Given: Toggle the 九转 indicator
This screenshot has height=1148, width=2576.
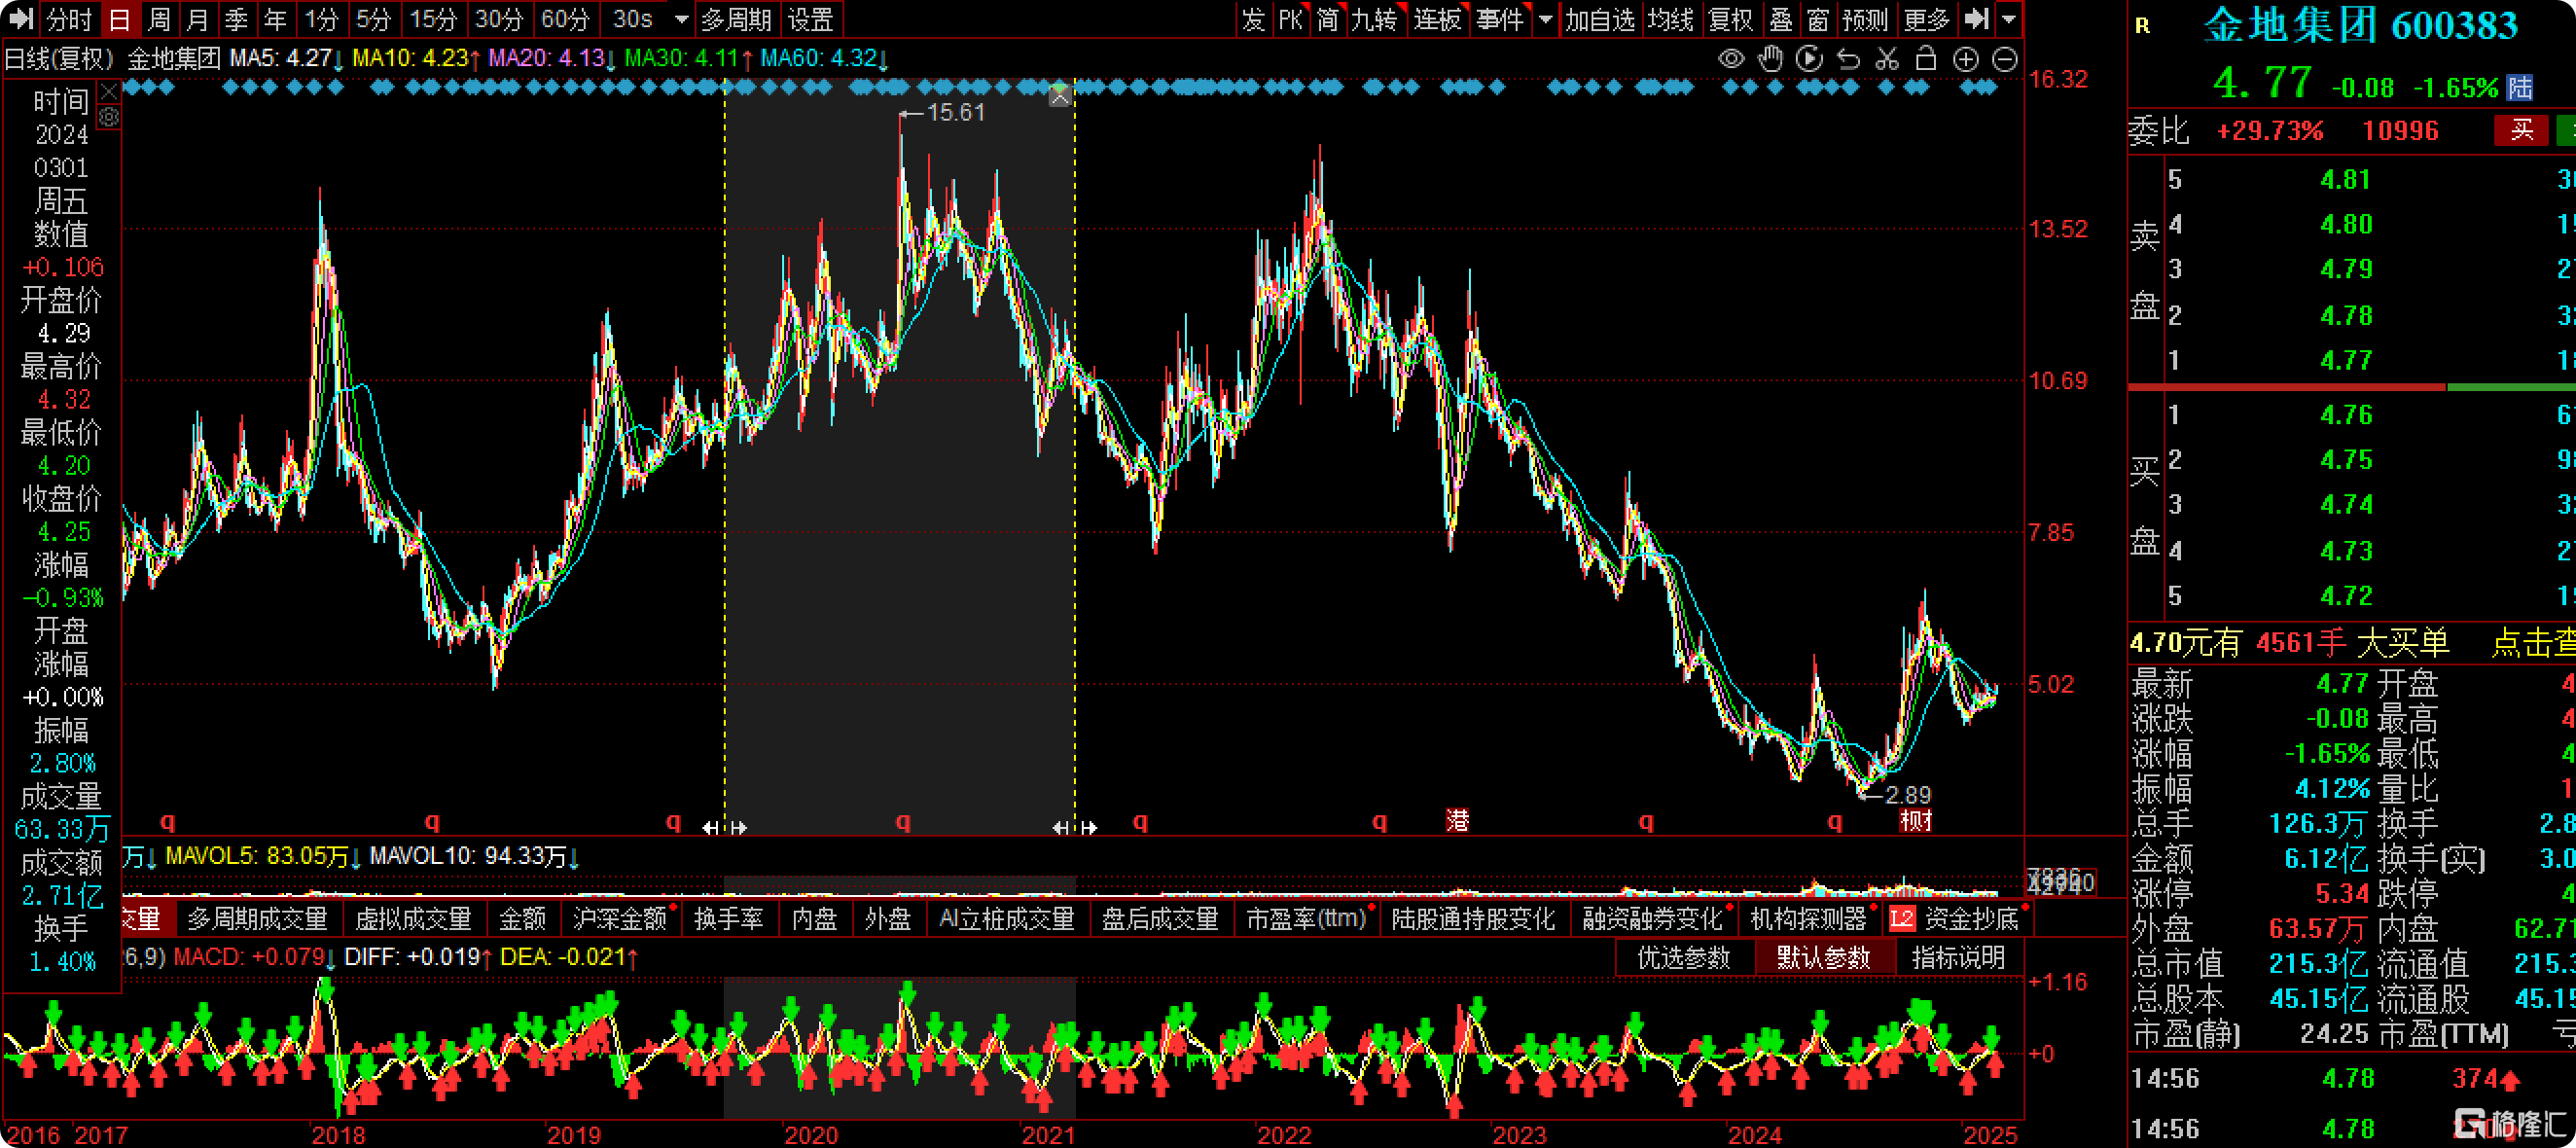Looking at the screenshot, I should [1374, 19].
